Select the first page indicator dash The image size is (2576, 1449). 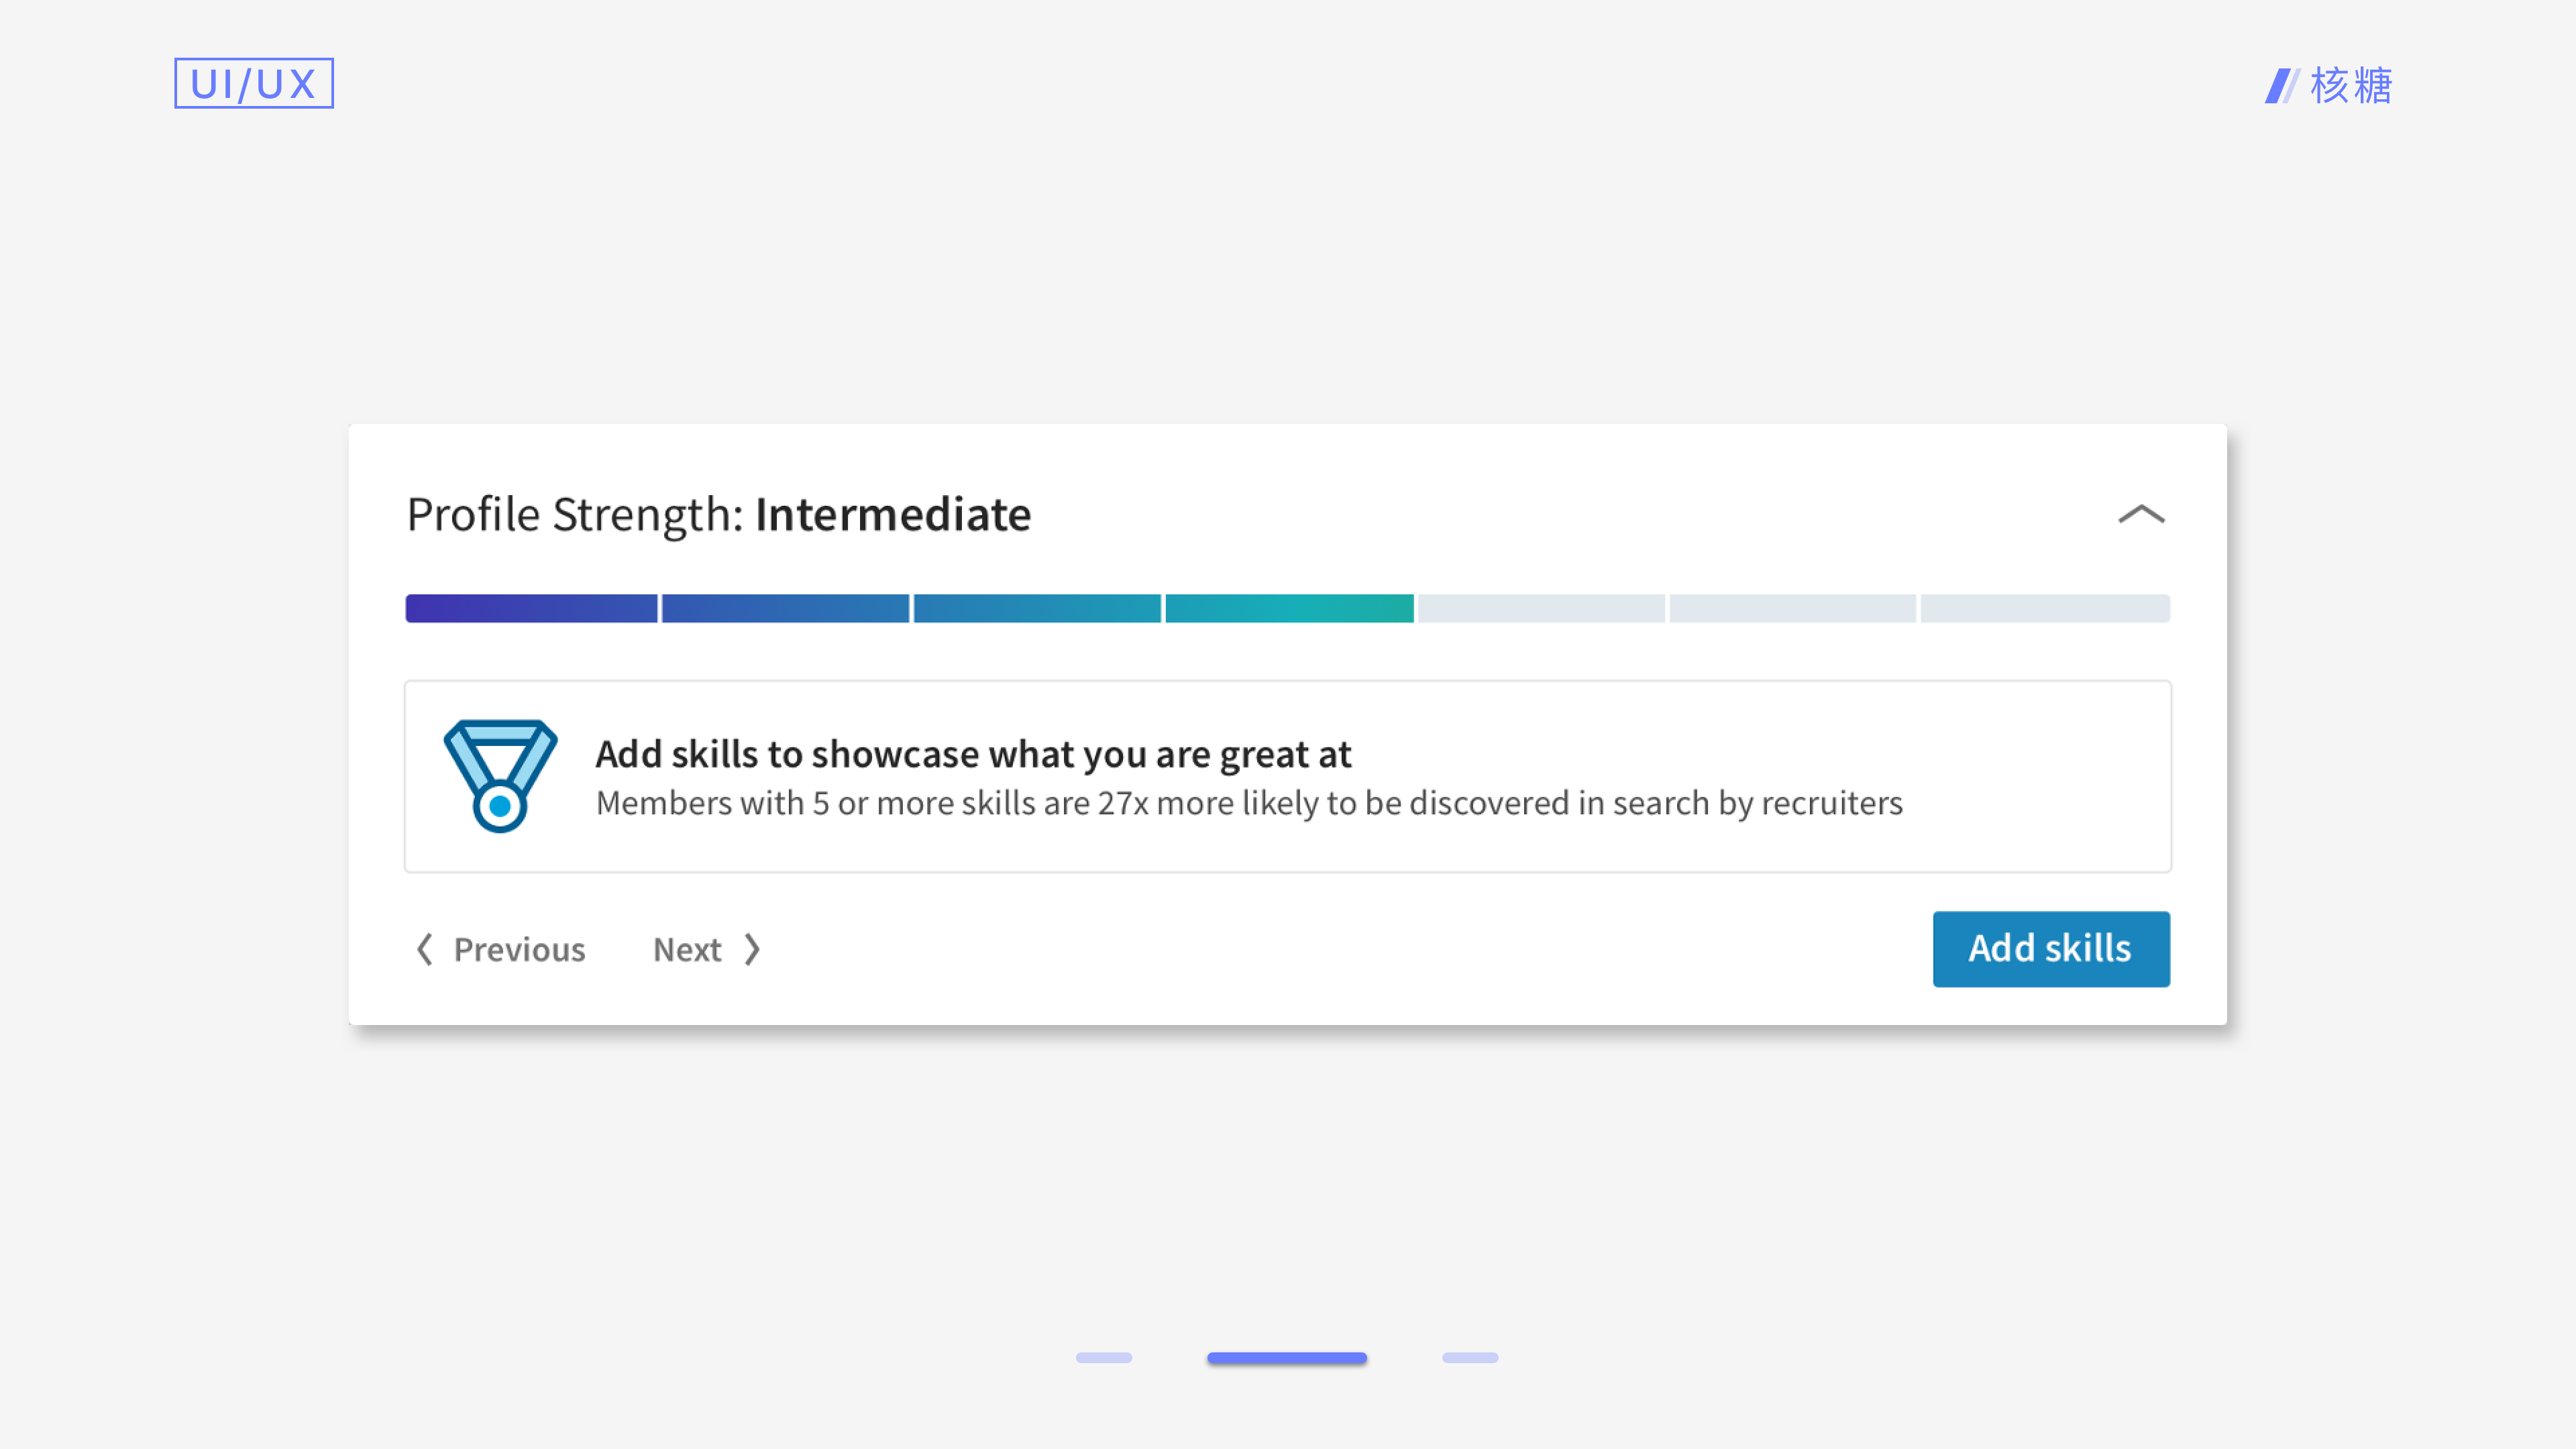tap(1104, 1357)
